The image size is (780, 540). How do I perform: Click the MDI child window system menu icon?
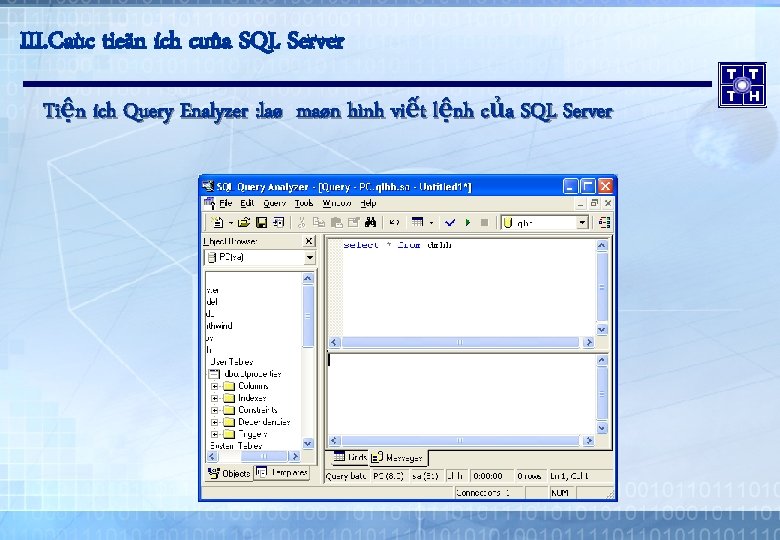(x=209, y=203)
